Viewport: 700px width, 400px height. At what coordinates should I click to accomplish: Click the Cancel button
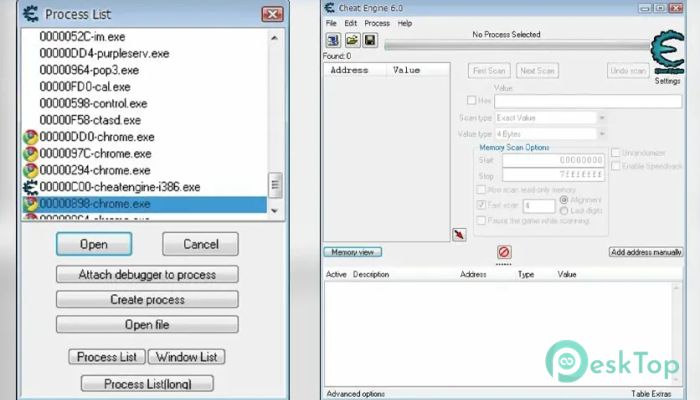pos(200,244)
